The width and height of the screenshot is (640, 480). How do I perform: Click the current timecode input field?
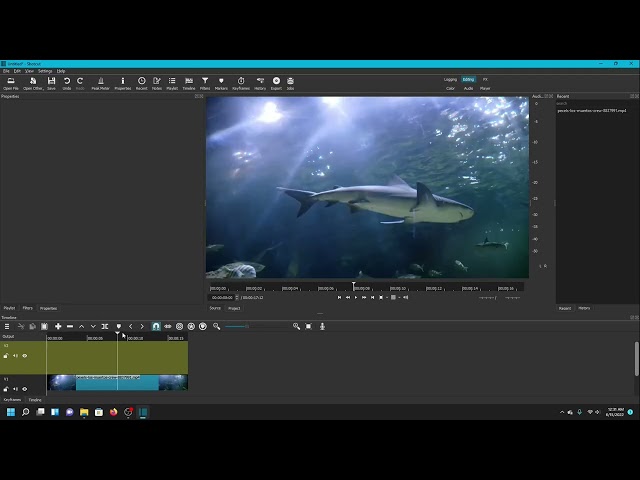click(222, 298)
